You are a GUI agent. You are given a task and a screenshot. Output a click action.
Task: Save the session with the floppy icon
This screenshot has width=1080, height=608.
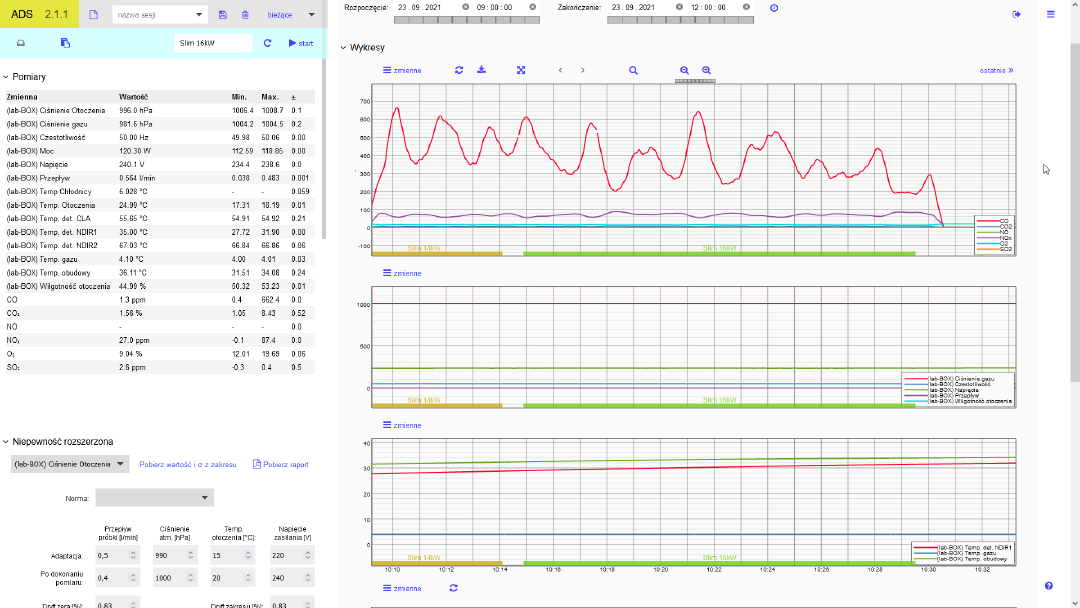[x=222, y=15]
